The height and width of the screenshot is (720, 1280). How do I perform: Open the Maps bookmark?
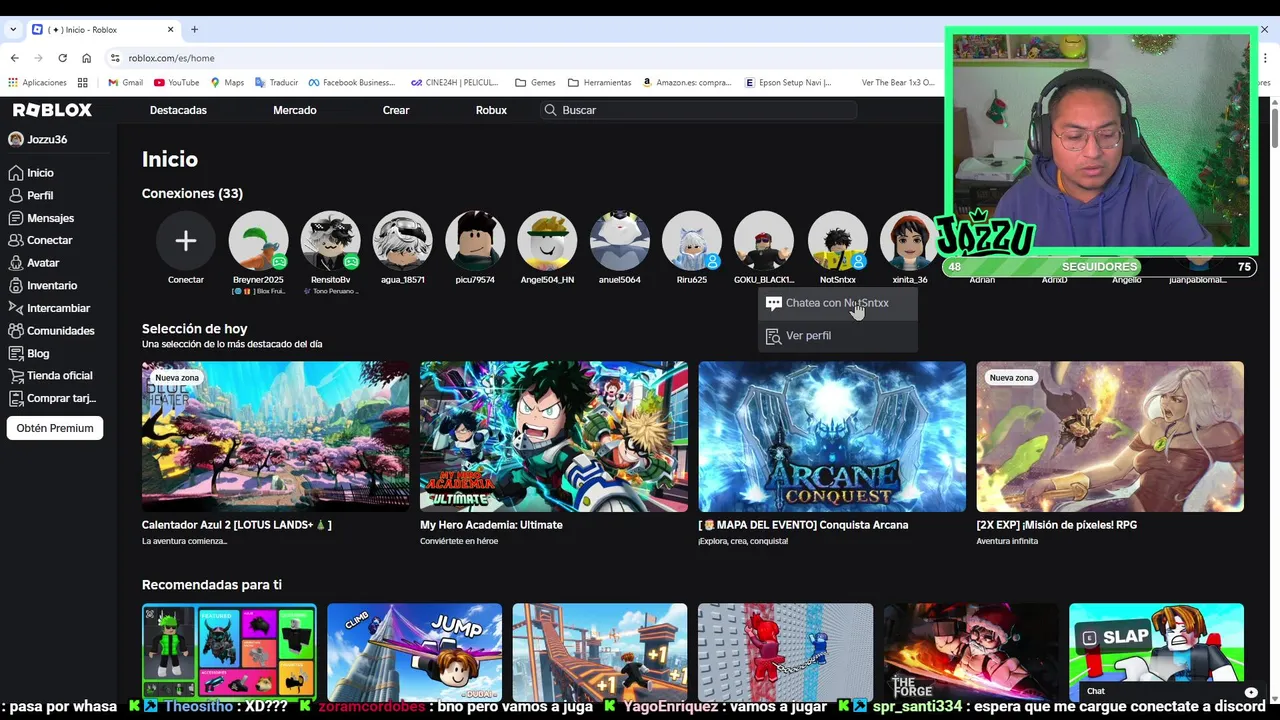pos(227,82)
